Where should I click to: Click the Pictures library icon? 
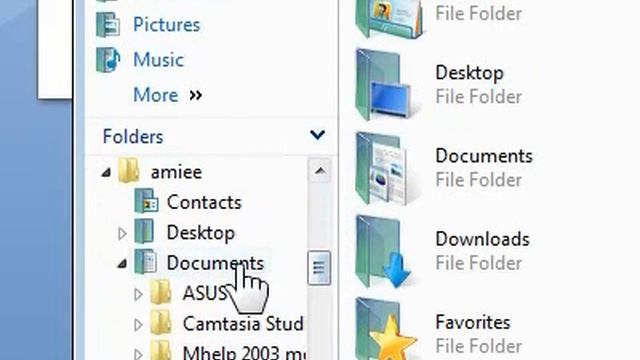tap(108, 24)
